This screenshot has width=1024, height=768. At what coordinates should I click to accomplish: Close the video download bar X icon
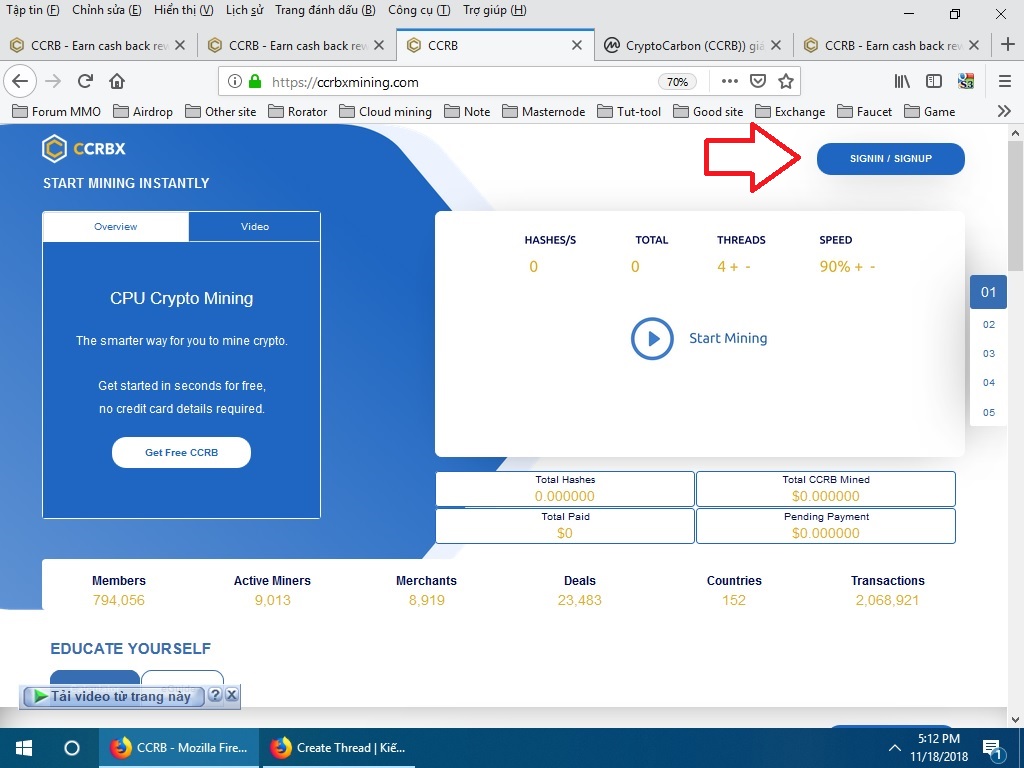pos(232,695)
